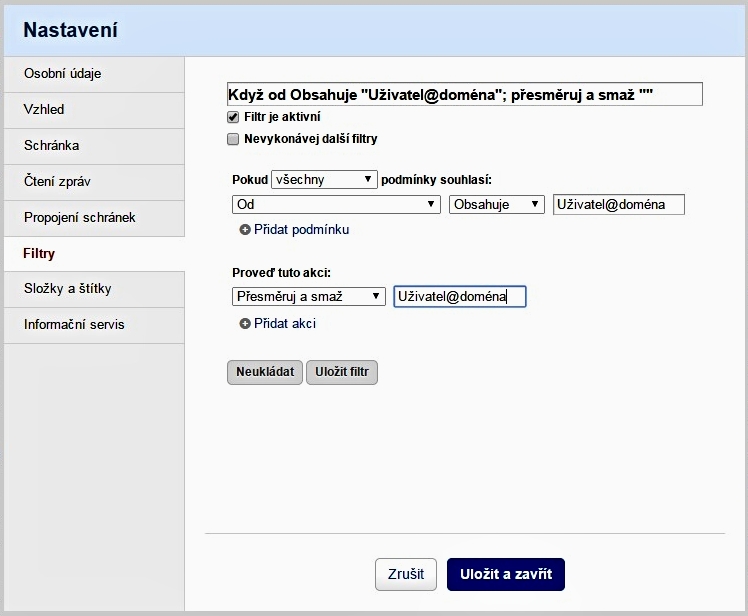Click the Neukládat button
This screenshot has width=748, height=616.
pyautogui.click(x=265, y=372)
